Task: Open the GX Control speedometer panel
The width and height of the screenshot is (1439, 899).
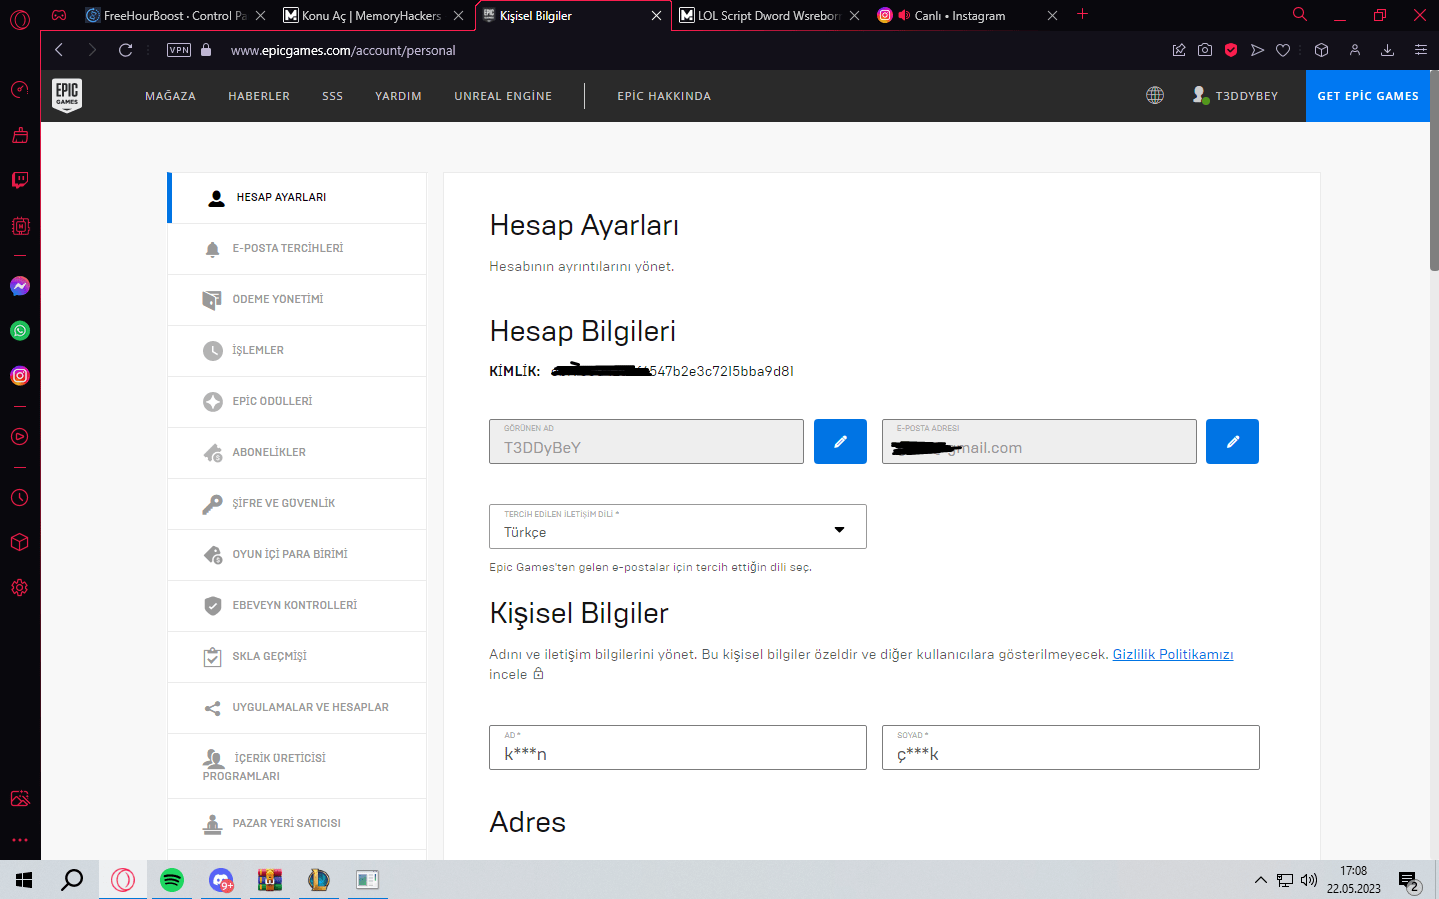Action: tap(20, 90)
